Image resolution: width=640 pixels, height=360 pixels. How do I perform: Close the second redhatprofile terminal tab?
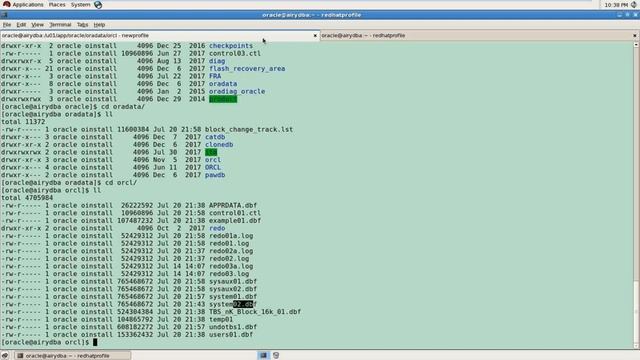634,36
